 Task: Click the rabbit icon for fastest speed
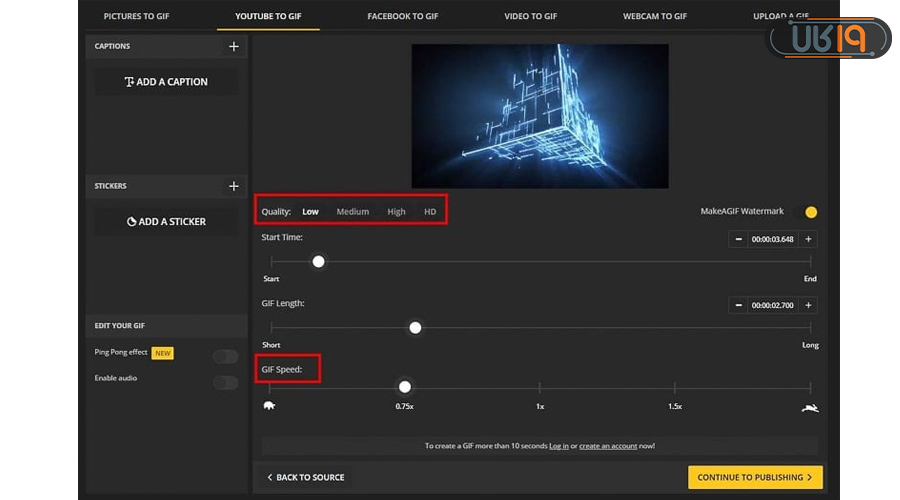tap(809, 407)
